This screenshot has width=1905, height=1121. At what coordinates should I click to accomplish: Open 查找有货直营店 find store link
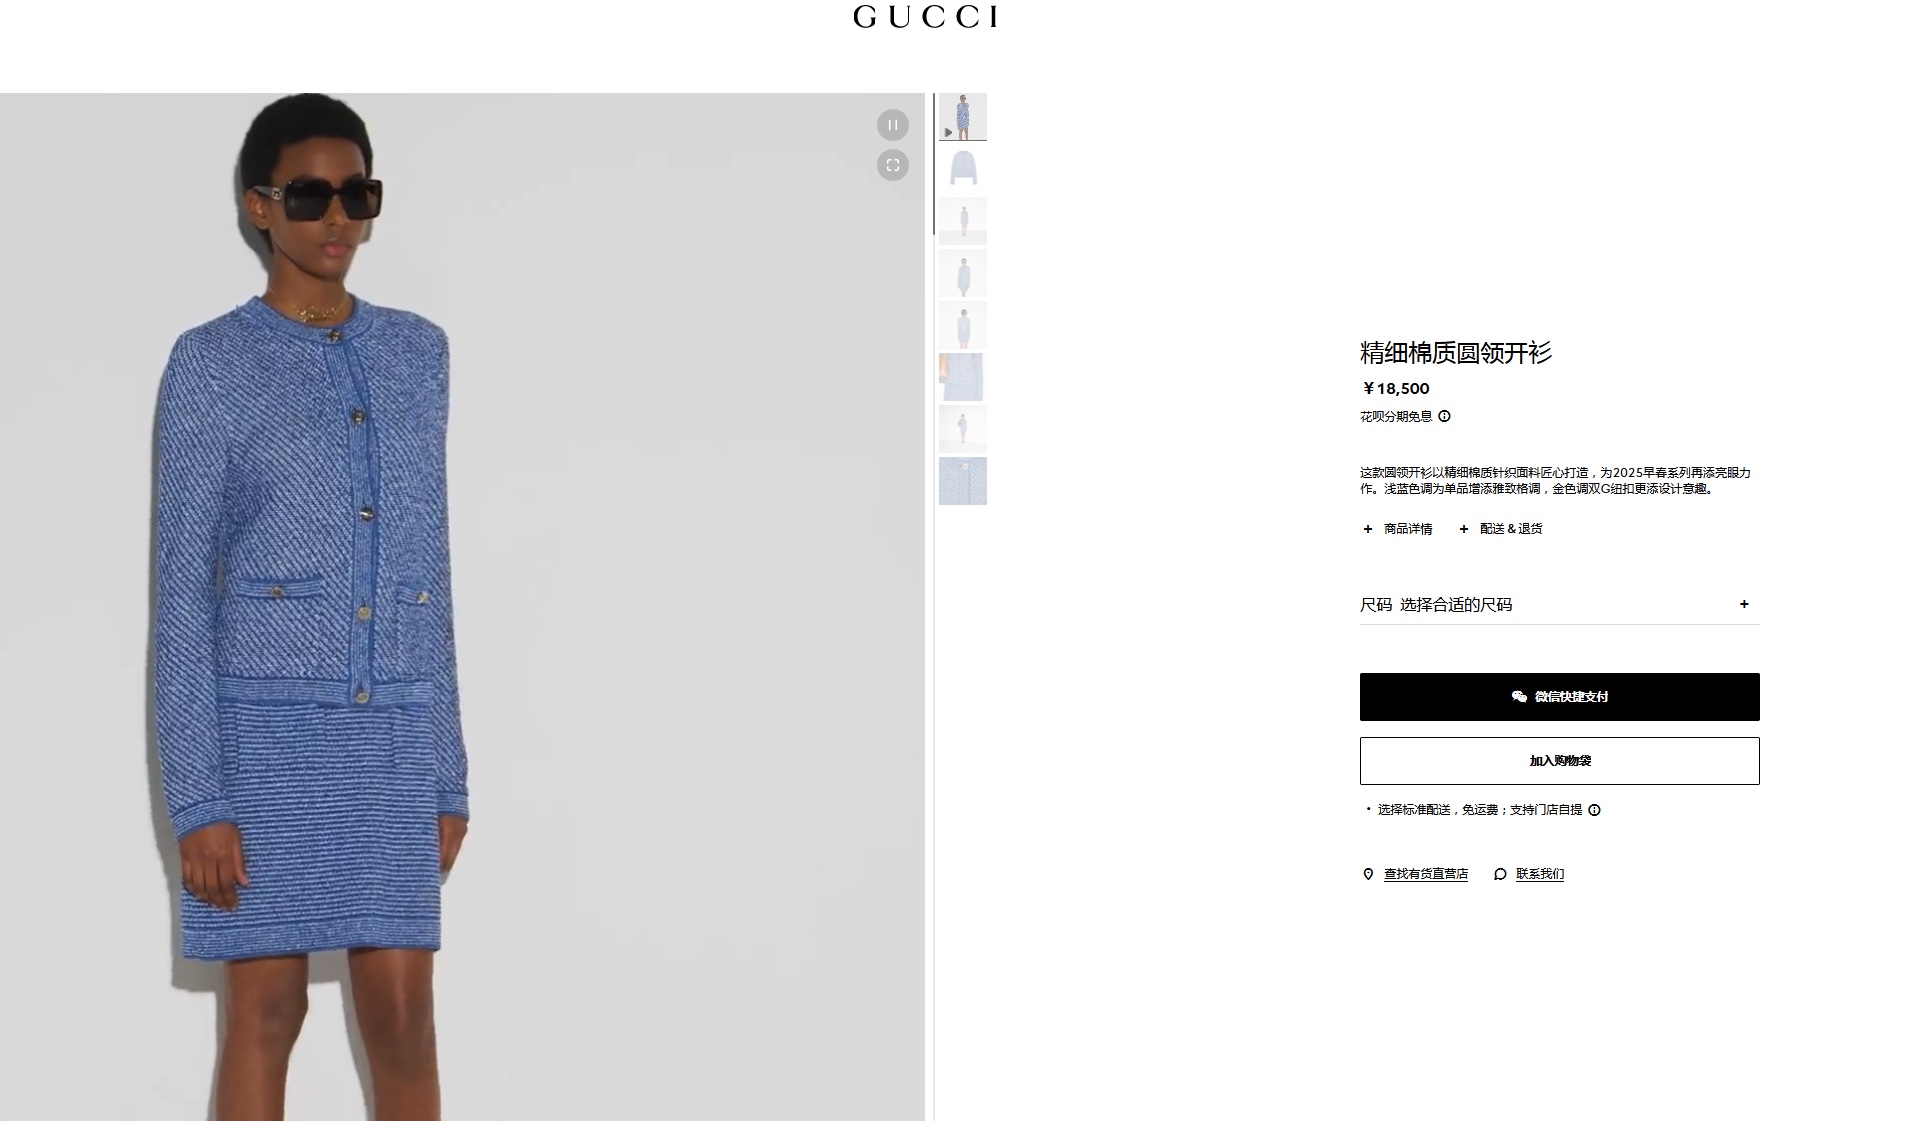click(x=1426, y=874)
